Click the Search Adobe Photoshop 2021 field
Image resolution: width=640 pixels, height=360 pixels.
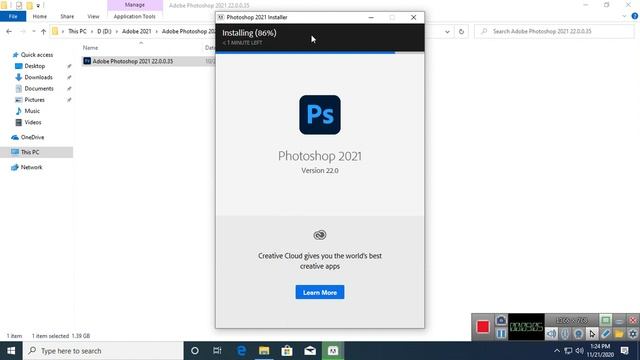tap(554, 31)
